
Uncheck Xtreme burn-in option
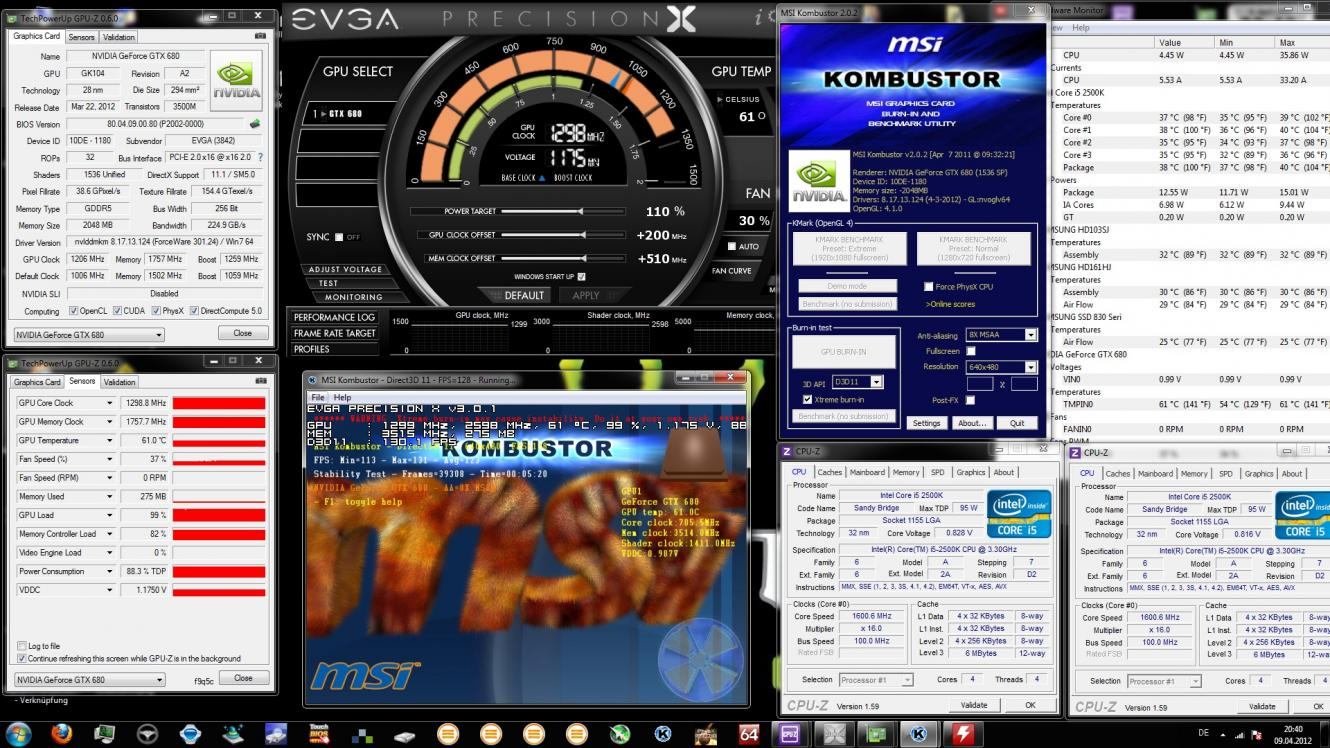tap(807, 400)
